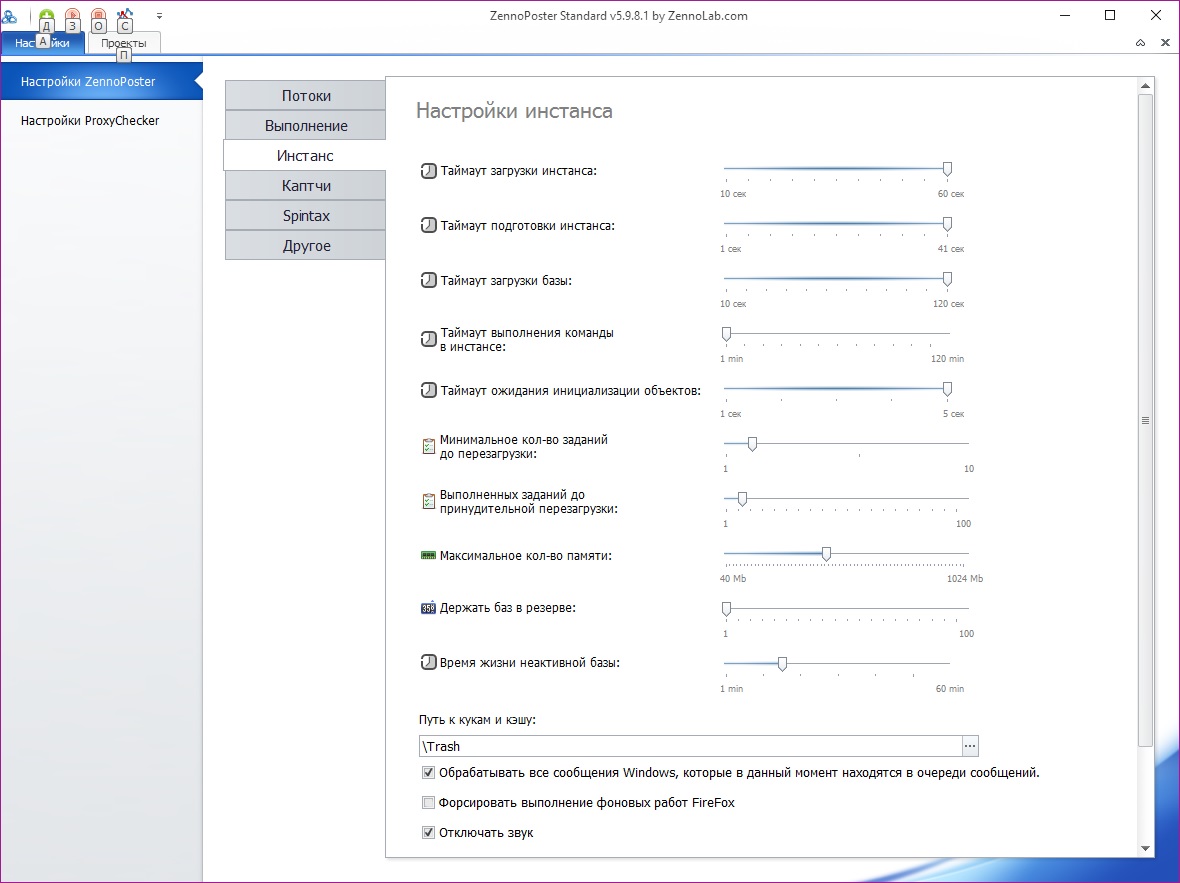The width and height of the screenshot is (1180, 883).
Task: Click clock icon beside Таймаут ожидания инициализации
Action: tap(428, 390)
